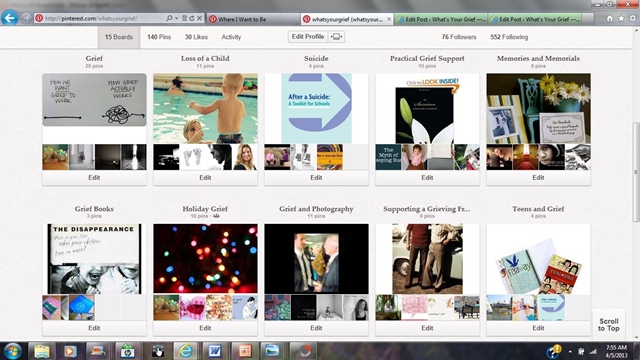Click the browser Forward arrow button
The width and height of the screenshot is (640, 360).
point(26,18)
